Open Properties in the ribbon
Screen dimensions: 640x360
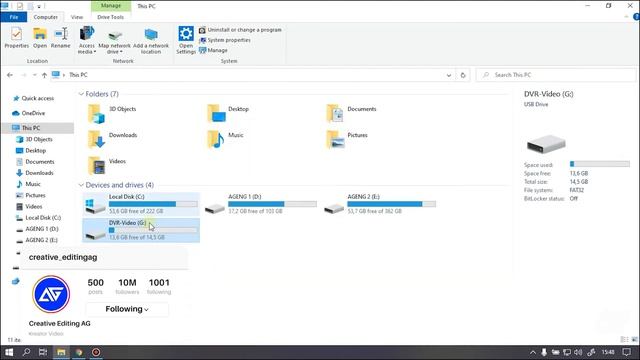[x=16, y=38]
